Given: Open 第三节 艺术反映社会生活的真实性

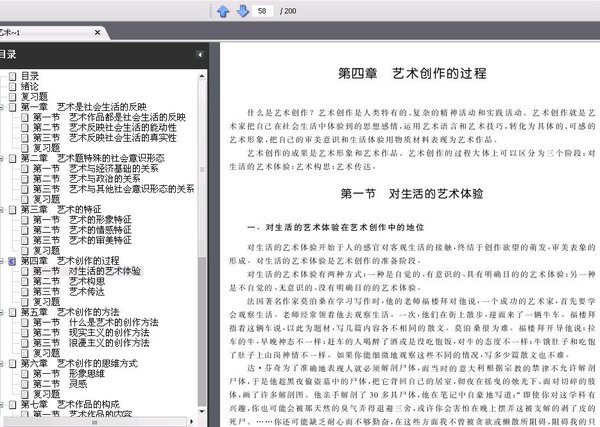Looking at the screenshot, I should (105, 138).
